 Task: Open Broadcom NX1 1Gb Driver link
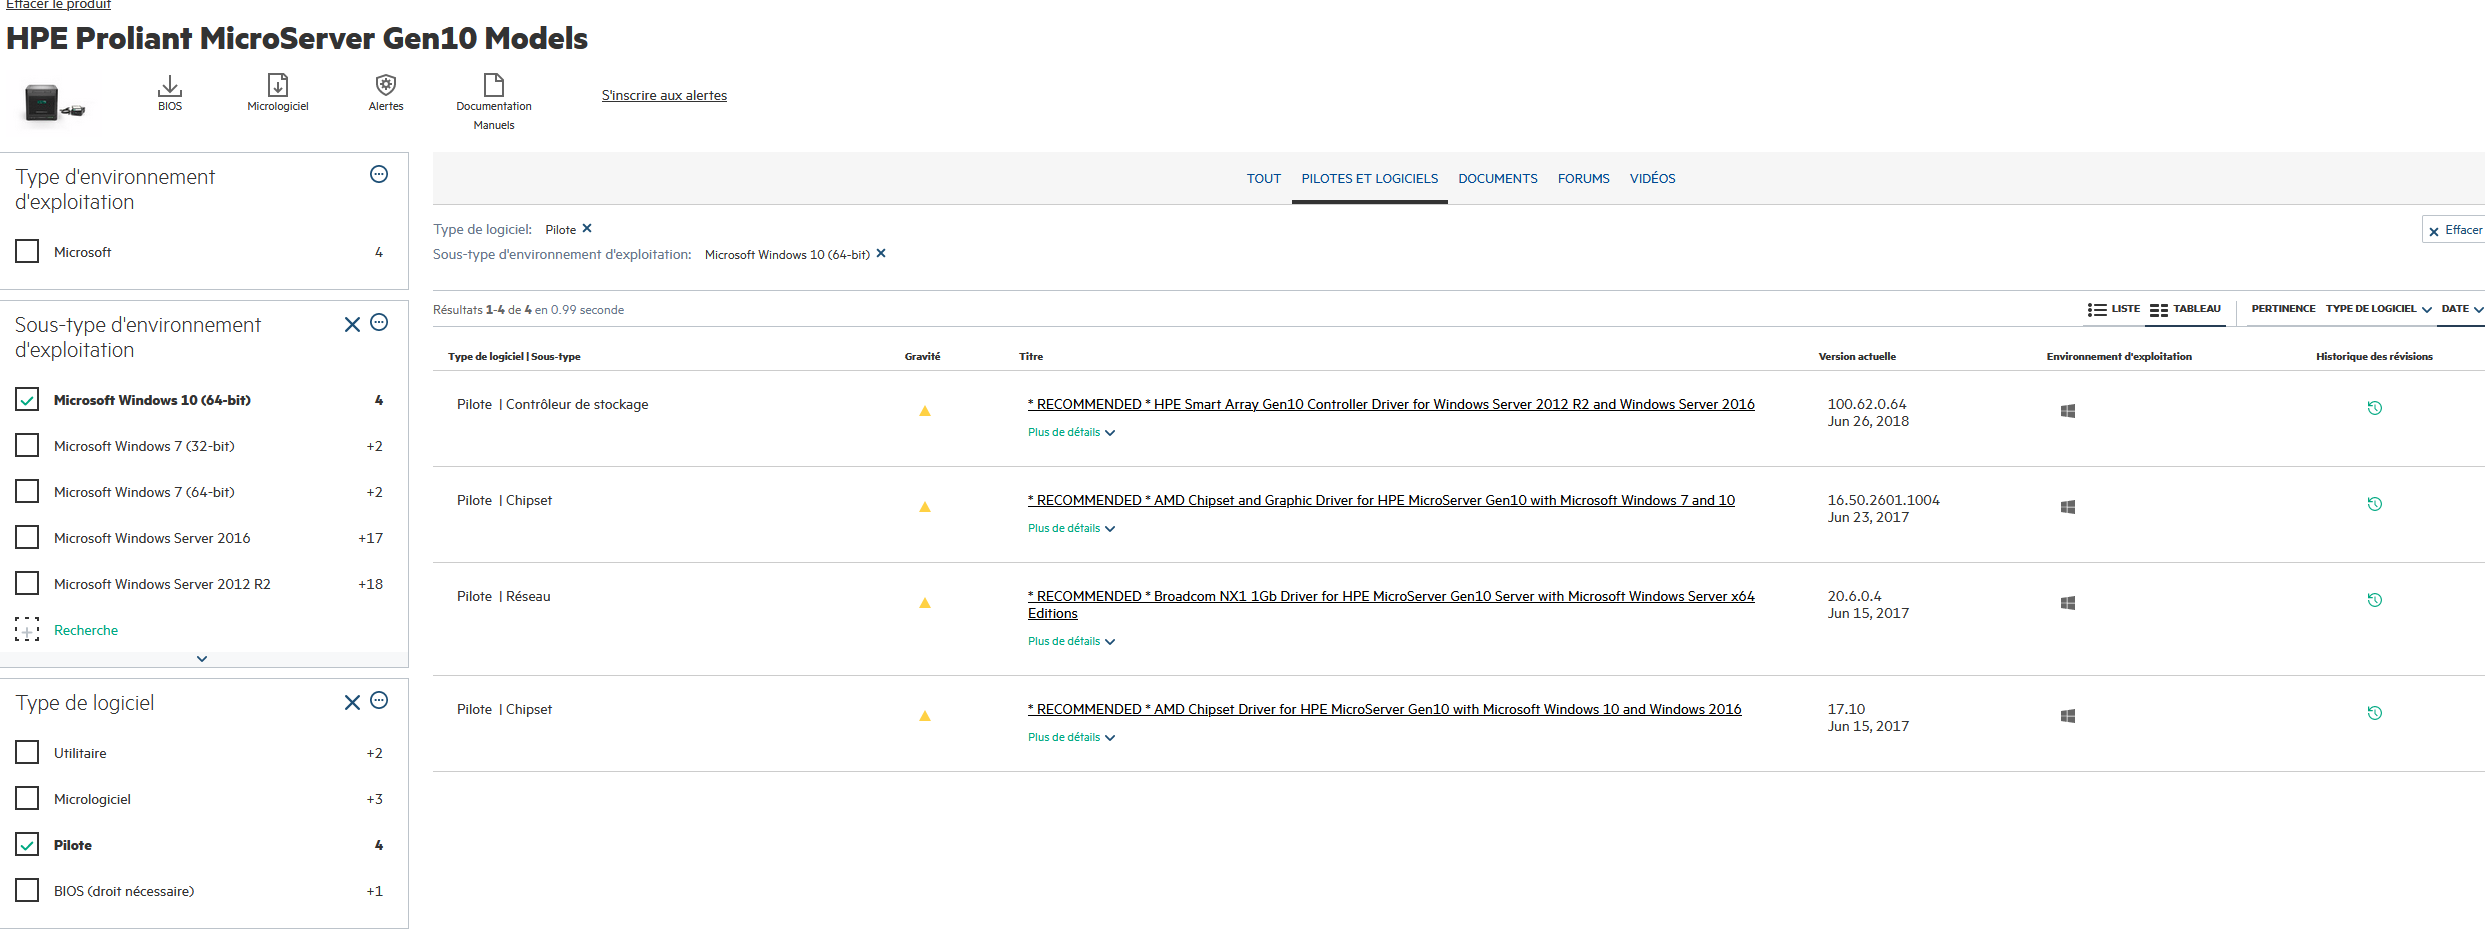pos(1391,604)
